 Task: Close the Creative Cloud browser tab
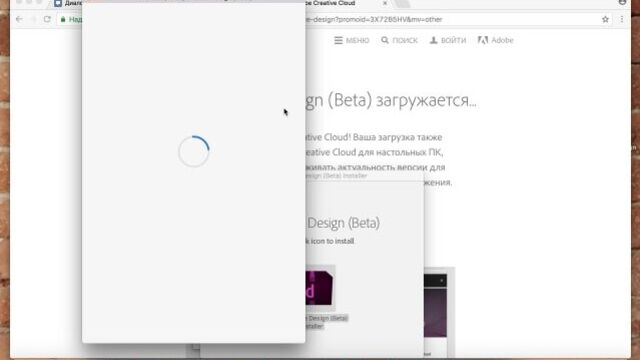tap(384, 3)
